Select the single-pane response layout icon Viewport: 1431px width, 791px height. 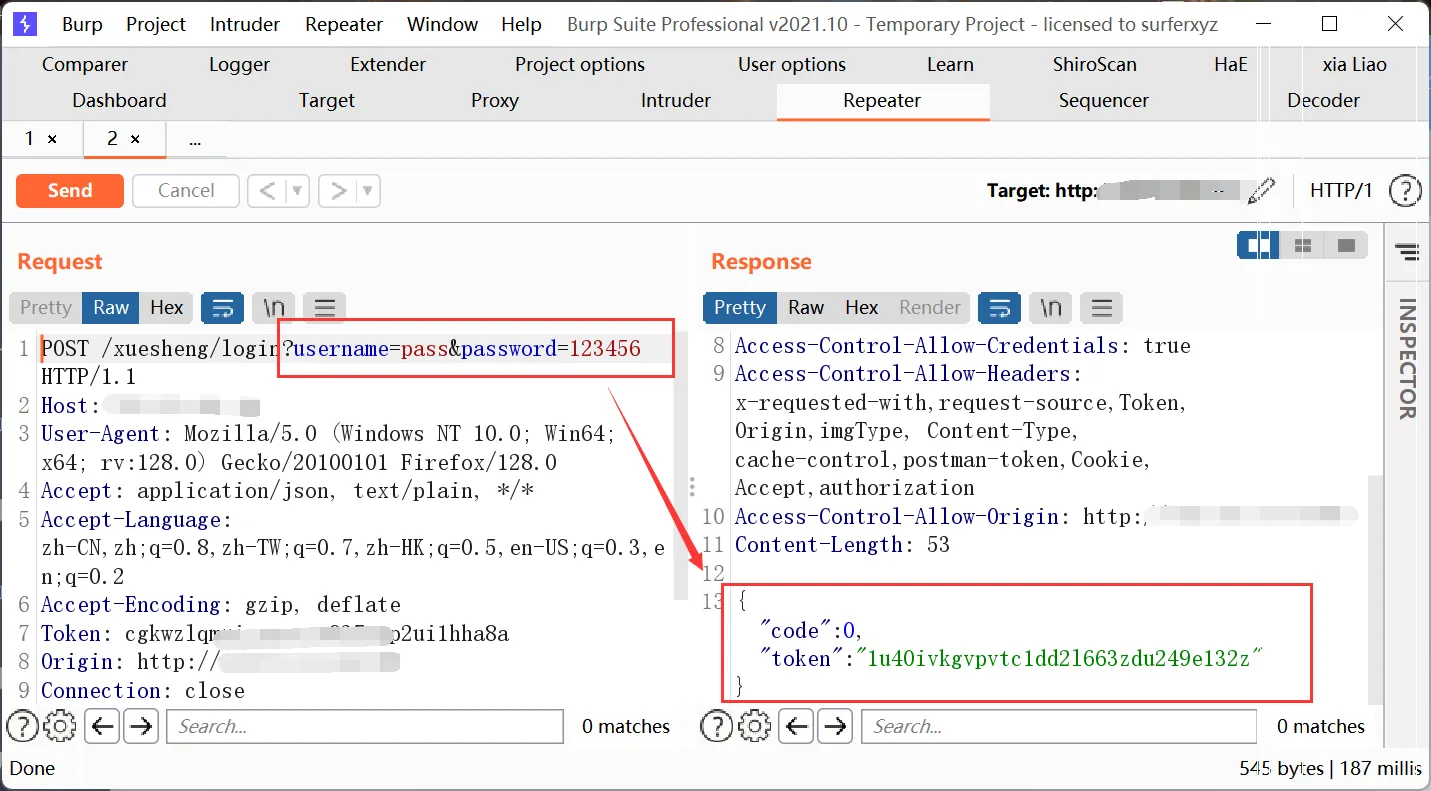pyautogui.click(x=1346, y=244)
